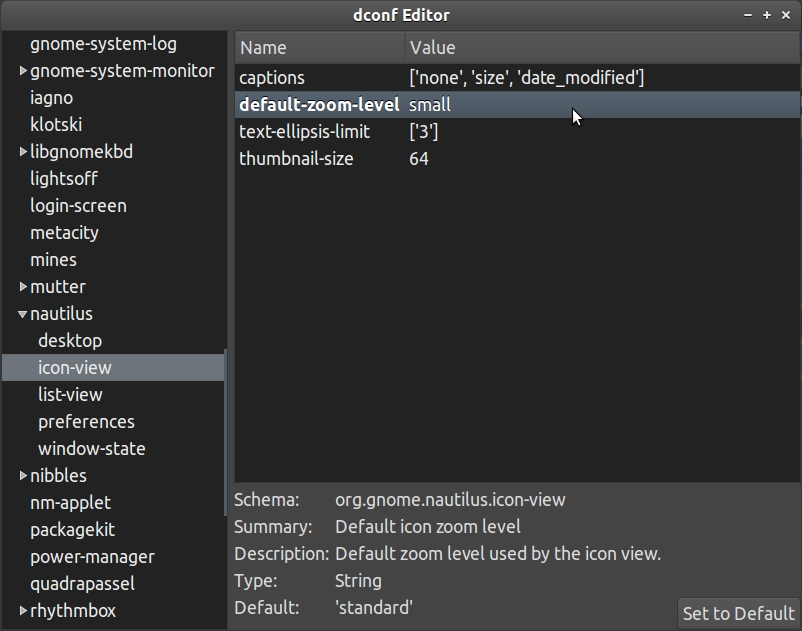This screenshot has height=631, width=802.
Task: Select default-zoom-level key name
Action: coord(319,105)
